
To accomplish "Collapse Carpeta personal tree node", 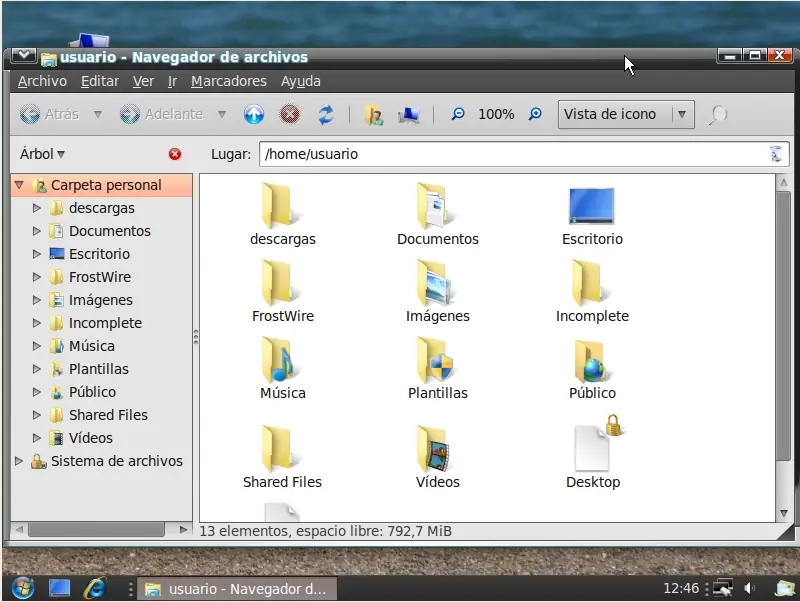I will pyautogui.click(x=19, y=185).
